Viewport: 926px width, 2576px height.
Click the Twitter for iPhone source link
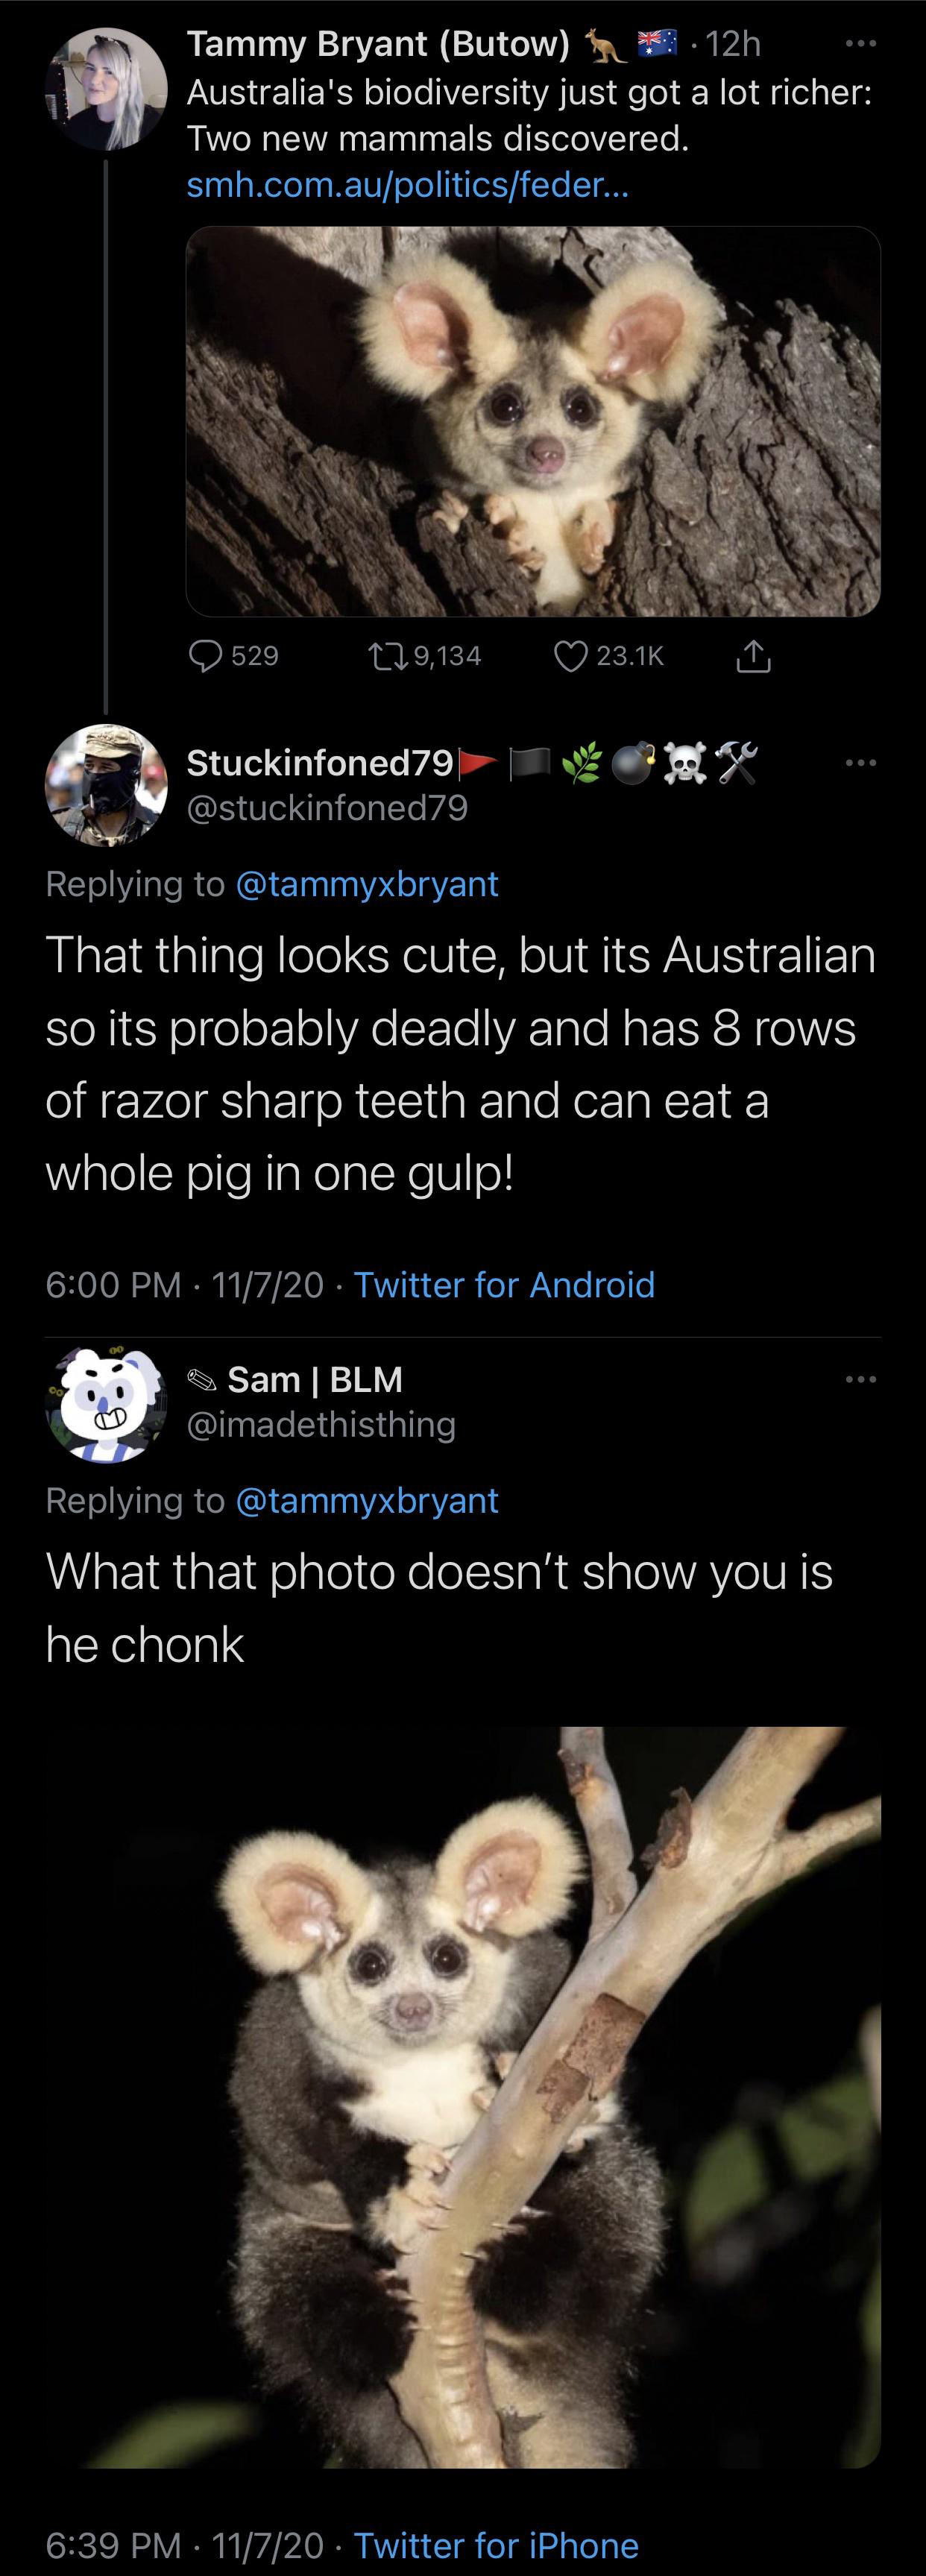tap(496, 2545)
